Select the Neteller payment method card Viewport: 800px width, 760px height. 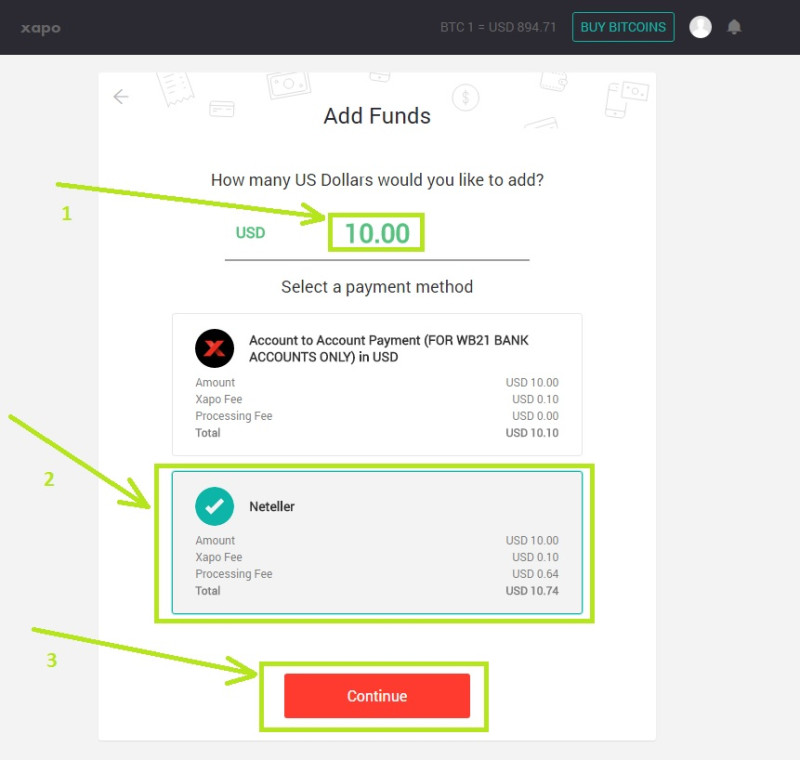(x=377, y=543)
